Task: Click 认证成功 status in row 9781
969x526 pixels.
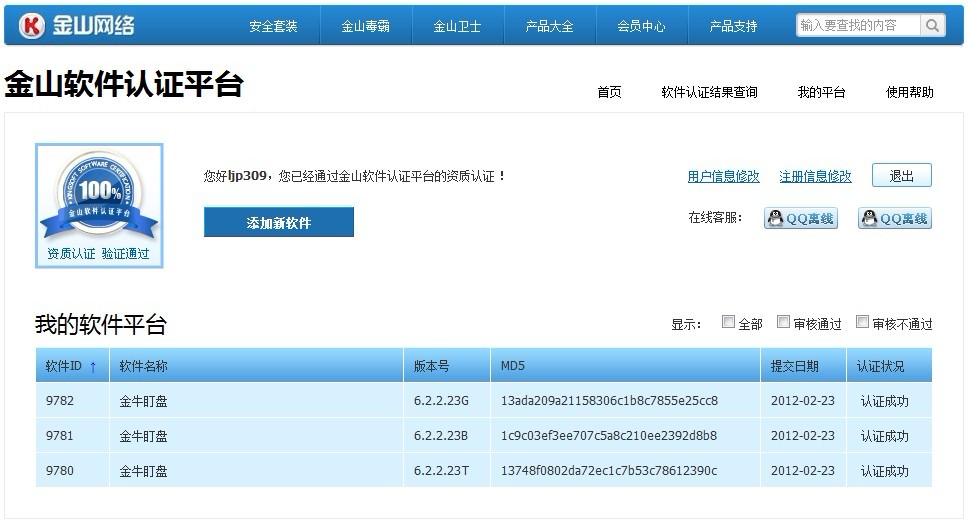Action: point(884,436)
